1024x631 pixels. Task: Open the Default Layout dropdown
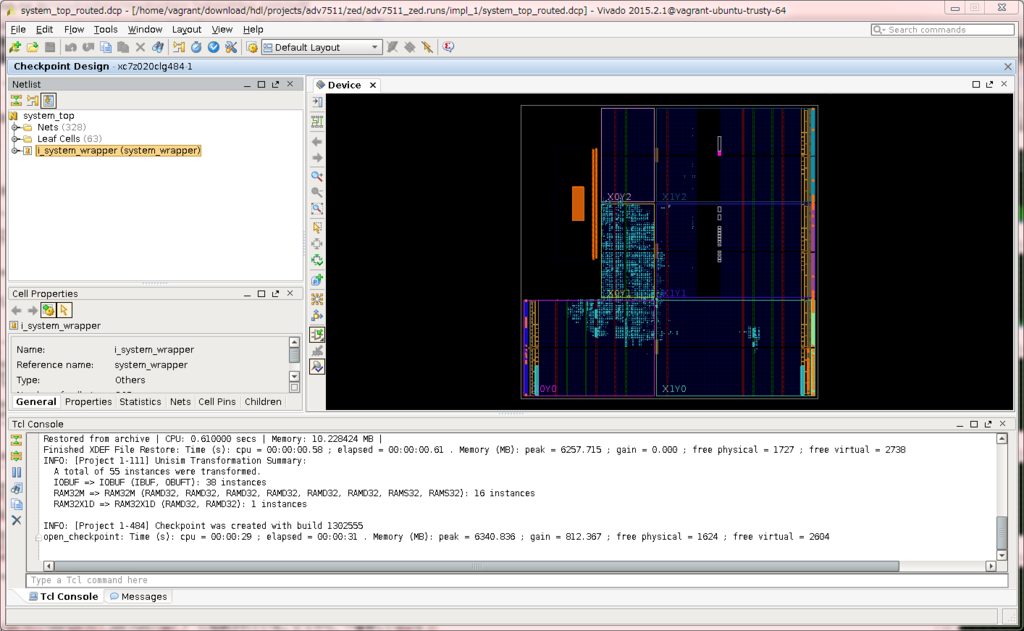pos(321,47)
